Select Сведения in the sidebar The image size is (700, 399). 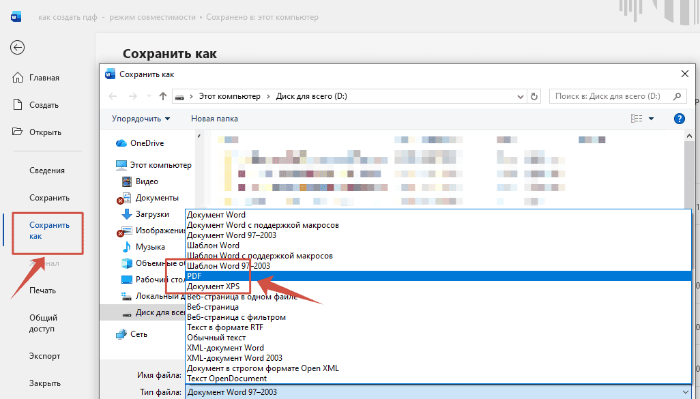pyautogui.click(x=47, y=170)
